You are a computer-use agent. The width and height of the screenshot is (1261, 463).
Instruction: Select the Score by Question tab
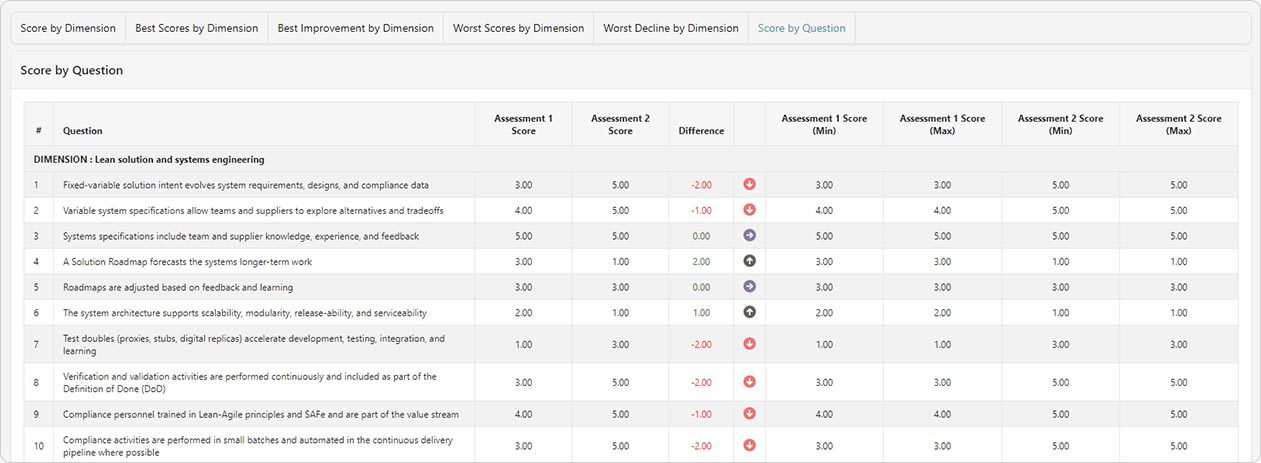click(x=802, y=28)
